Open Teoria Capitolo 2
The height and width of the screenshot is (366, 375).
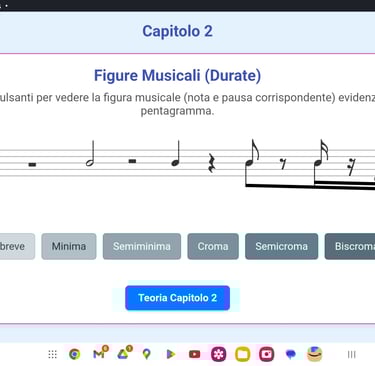(178, 298)
